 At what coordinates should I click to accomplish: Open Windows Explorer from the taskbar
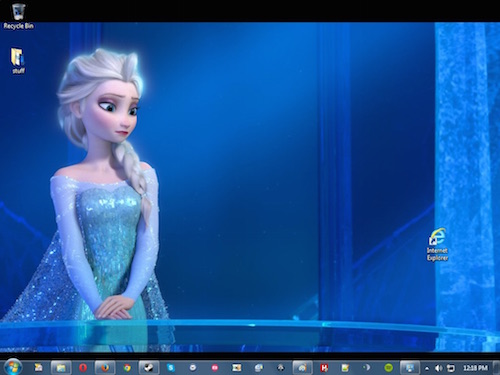[61, 368]
